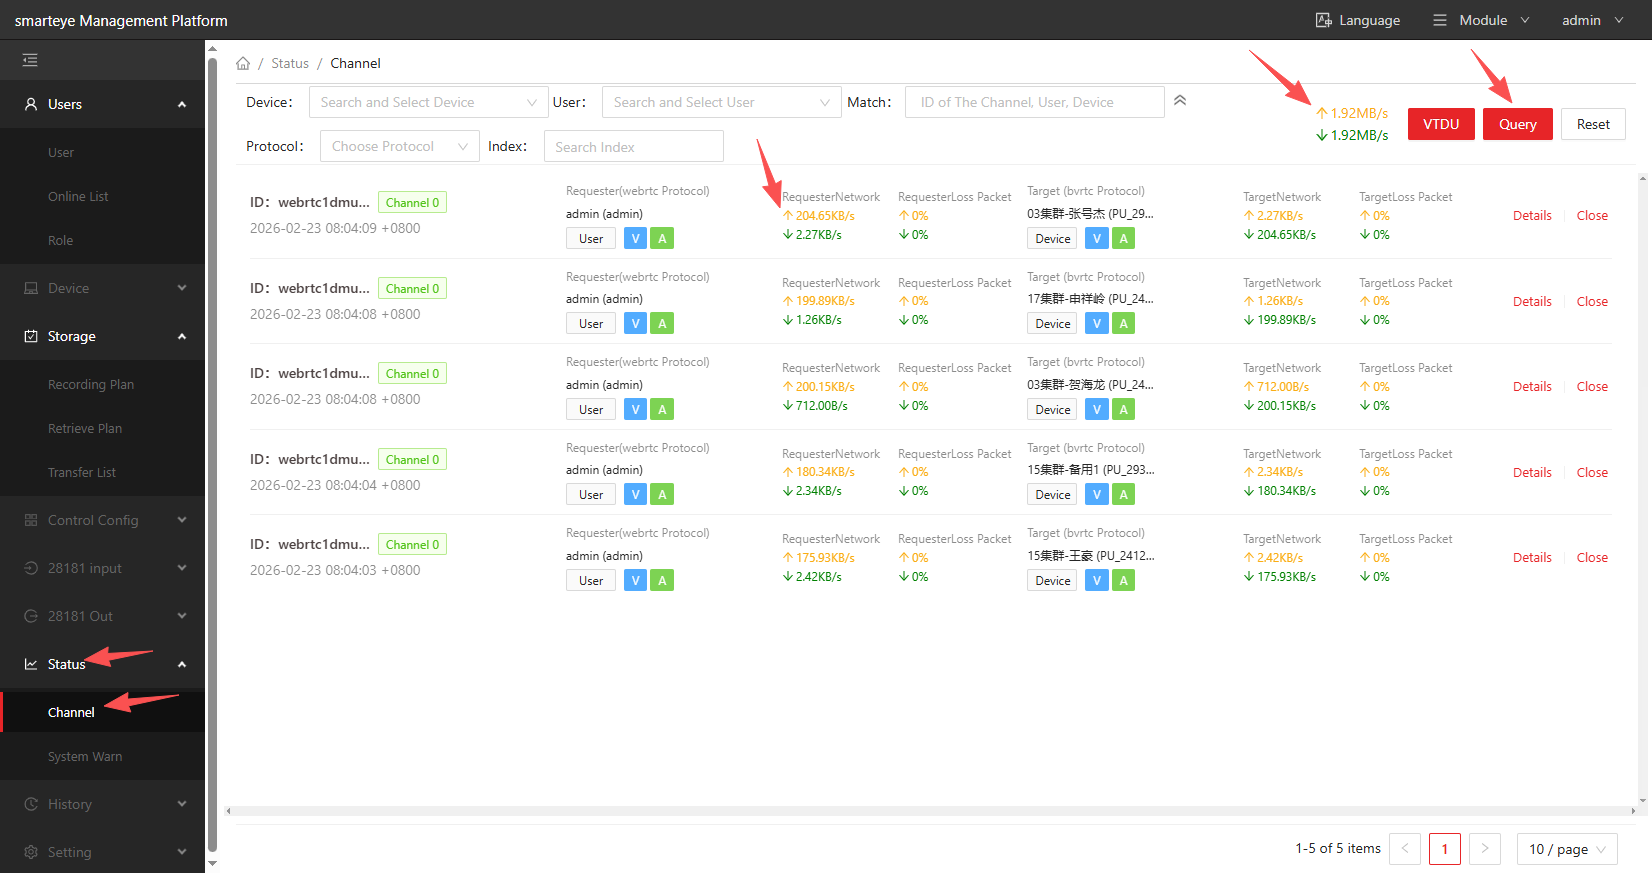1652x873 pixels.
Task: Click the home icon in the breadcrumb
Action: coord(243,63)
